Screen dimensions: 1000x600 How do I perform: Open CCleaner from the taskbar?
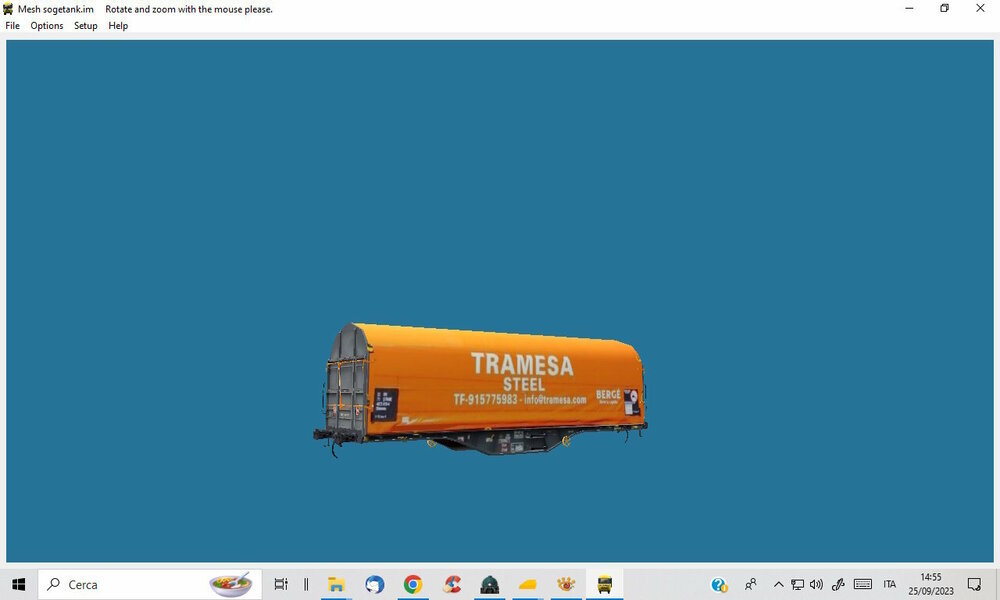pos(452,584)
